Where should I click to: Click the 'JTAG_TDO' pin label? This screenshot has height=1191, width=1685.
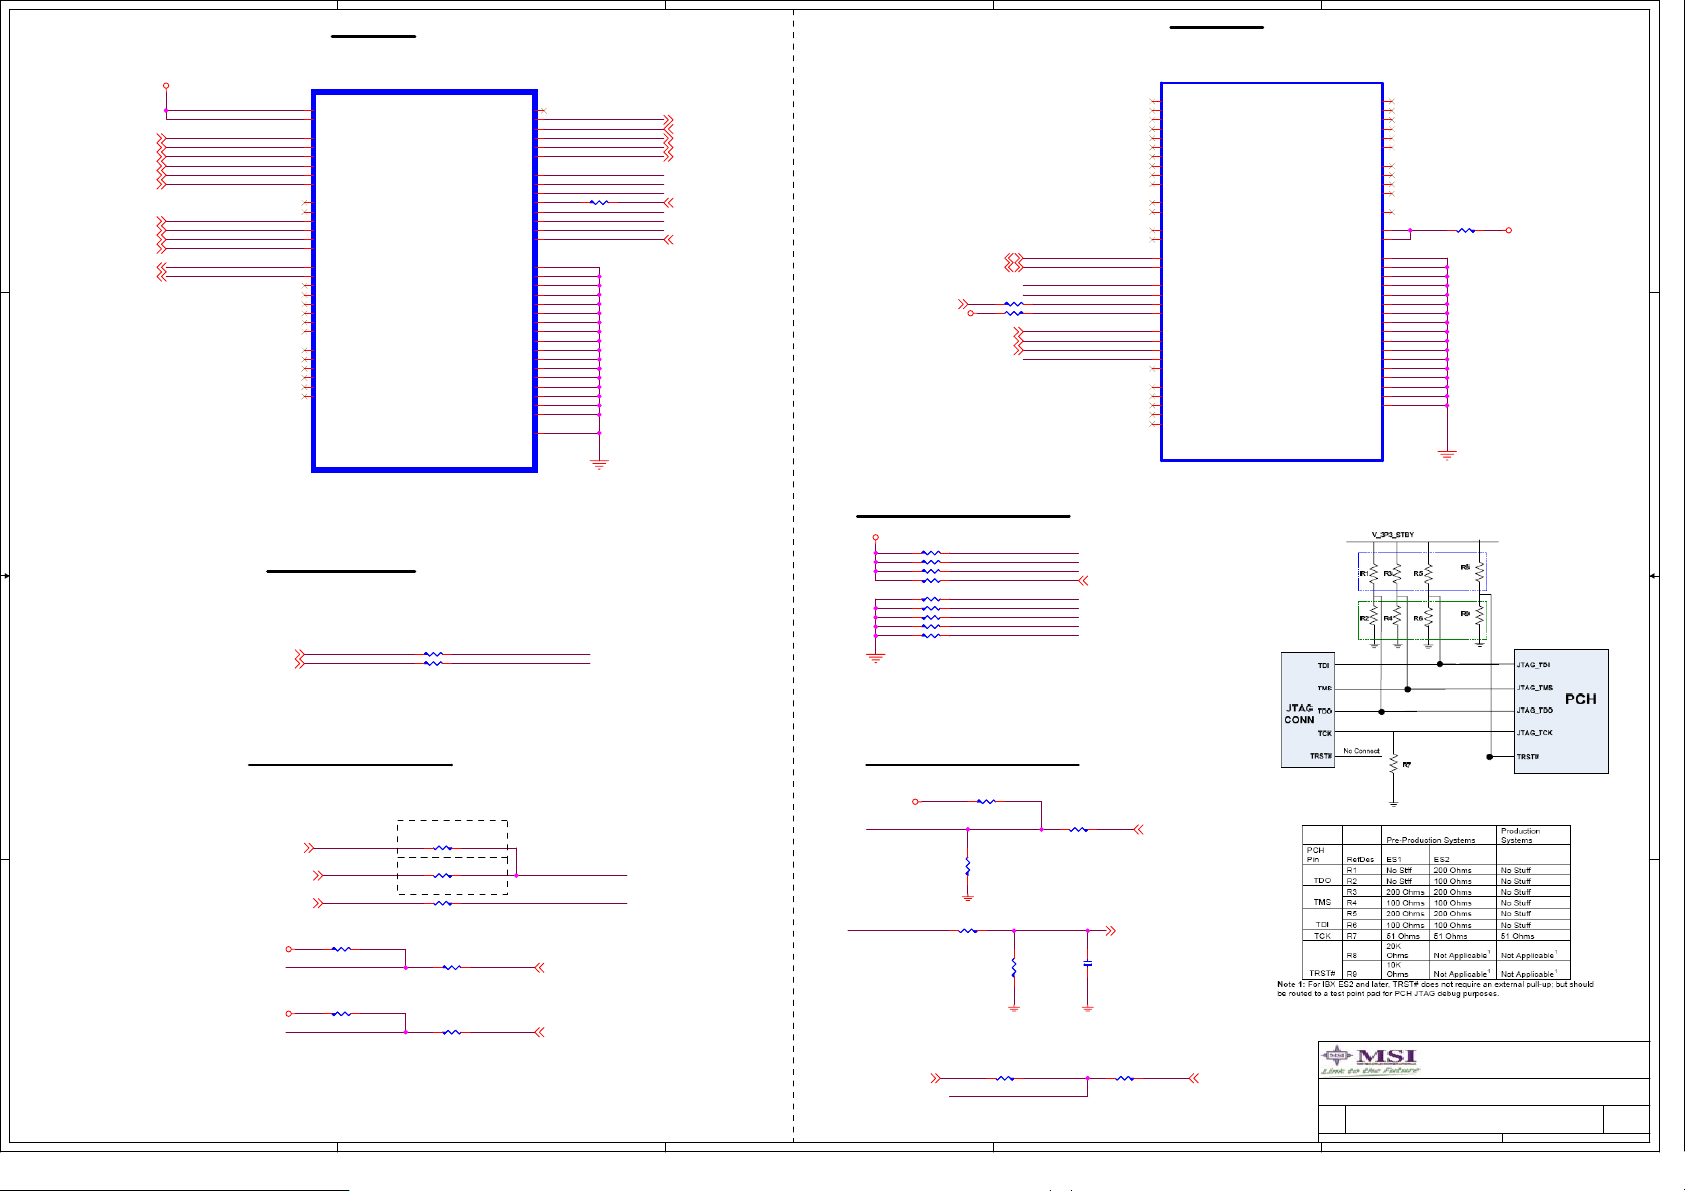(1535, 710)
